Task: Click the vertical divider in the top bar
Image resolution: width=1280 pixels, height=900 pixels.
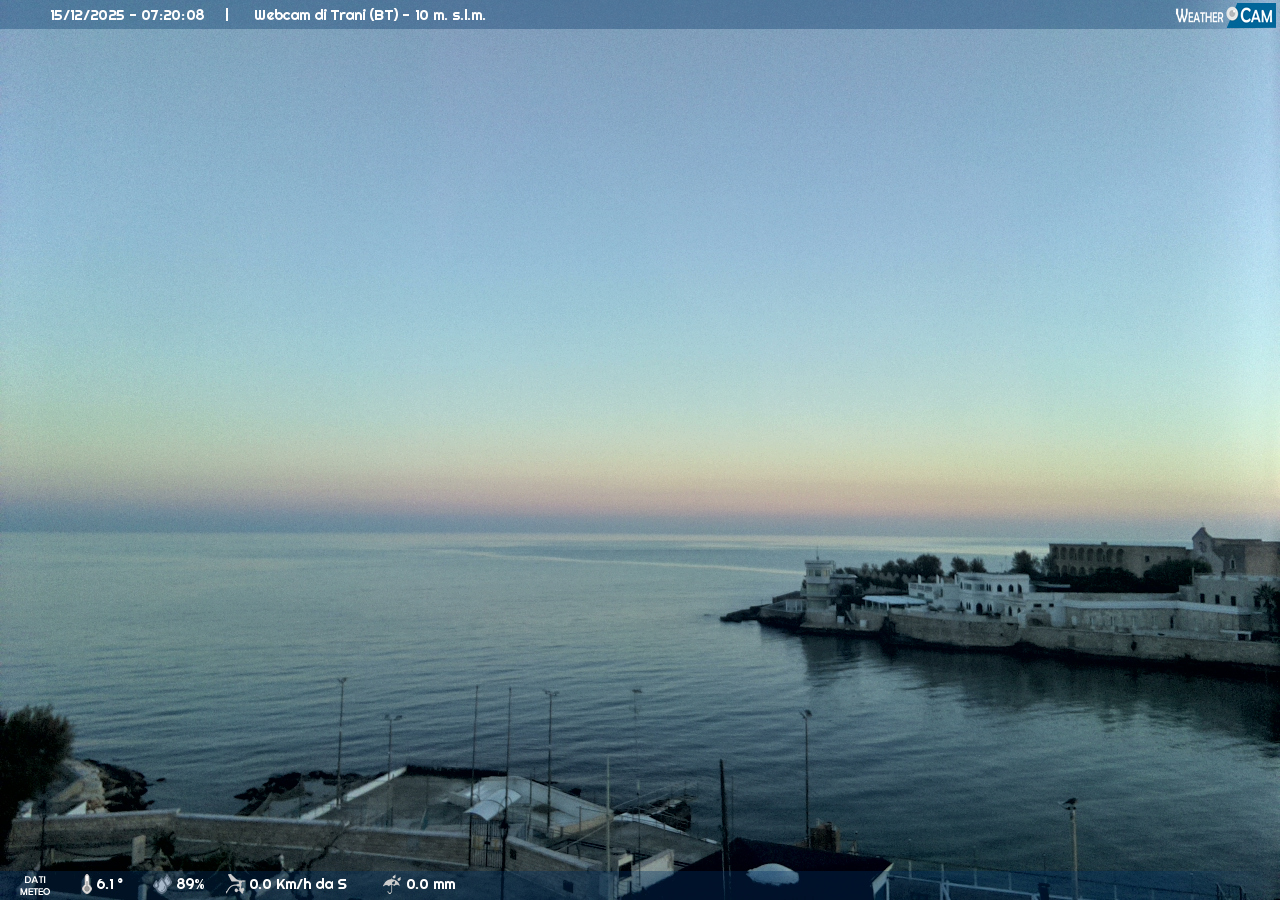Action: click(x=227, y=15)
